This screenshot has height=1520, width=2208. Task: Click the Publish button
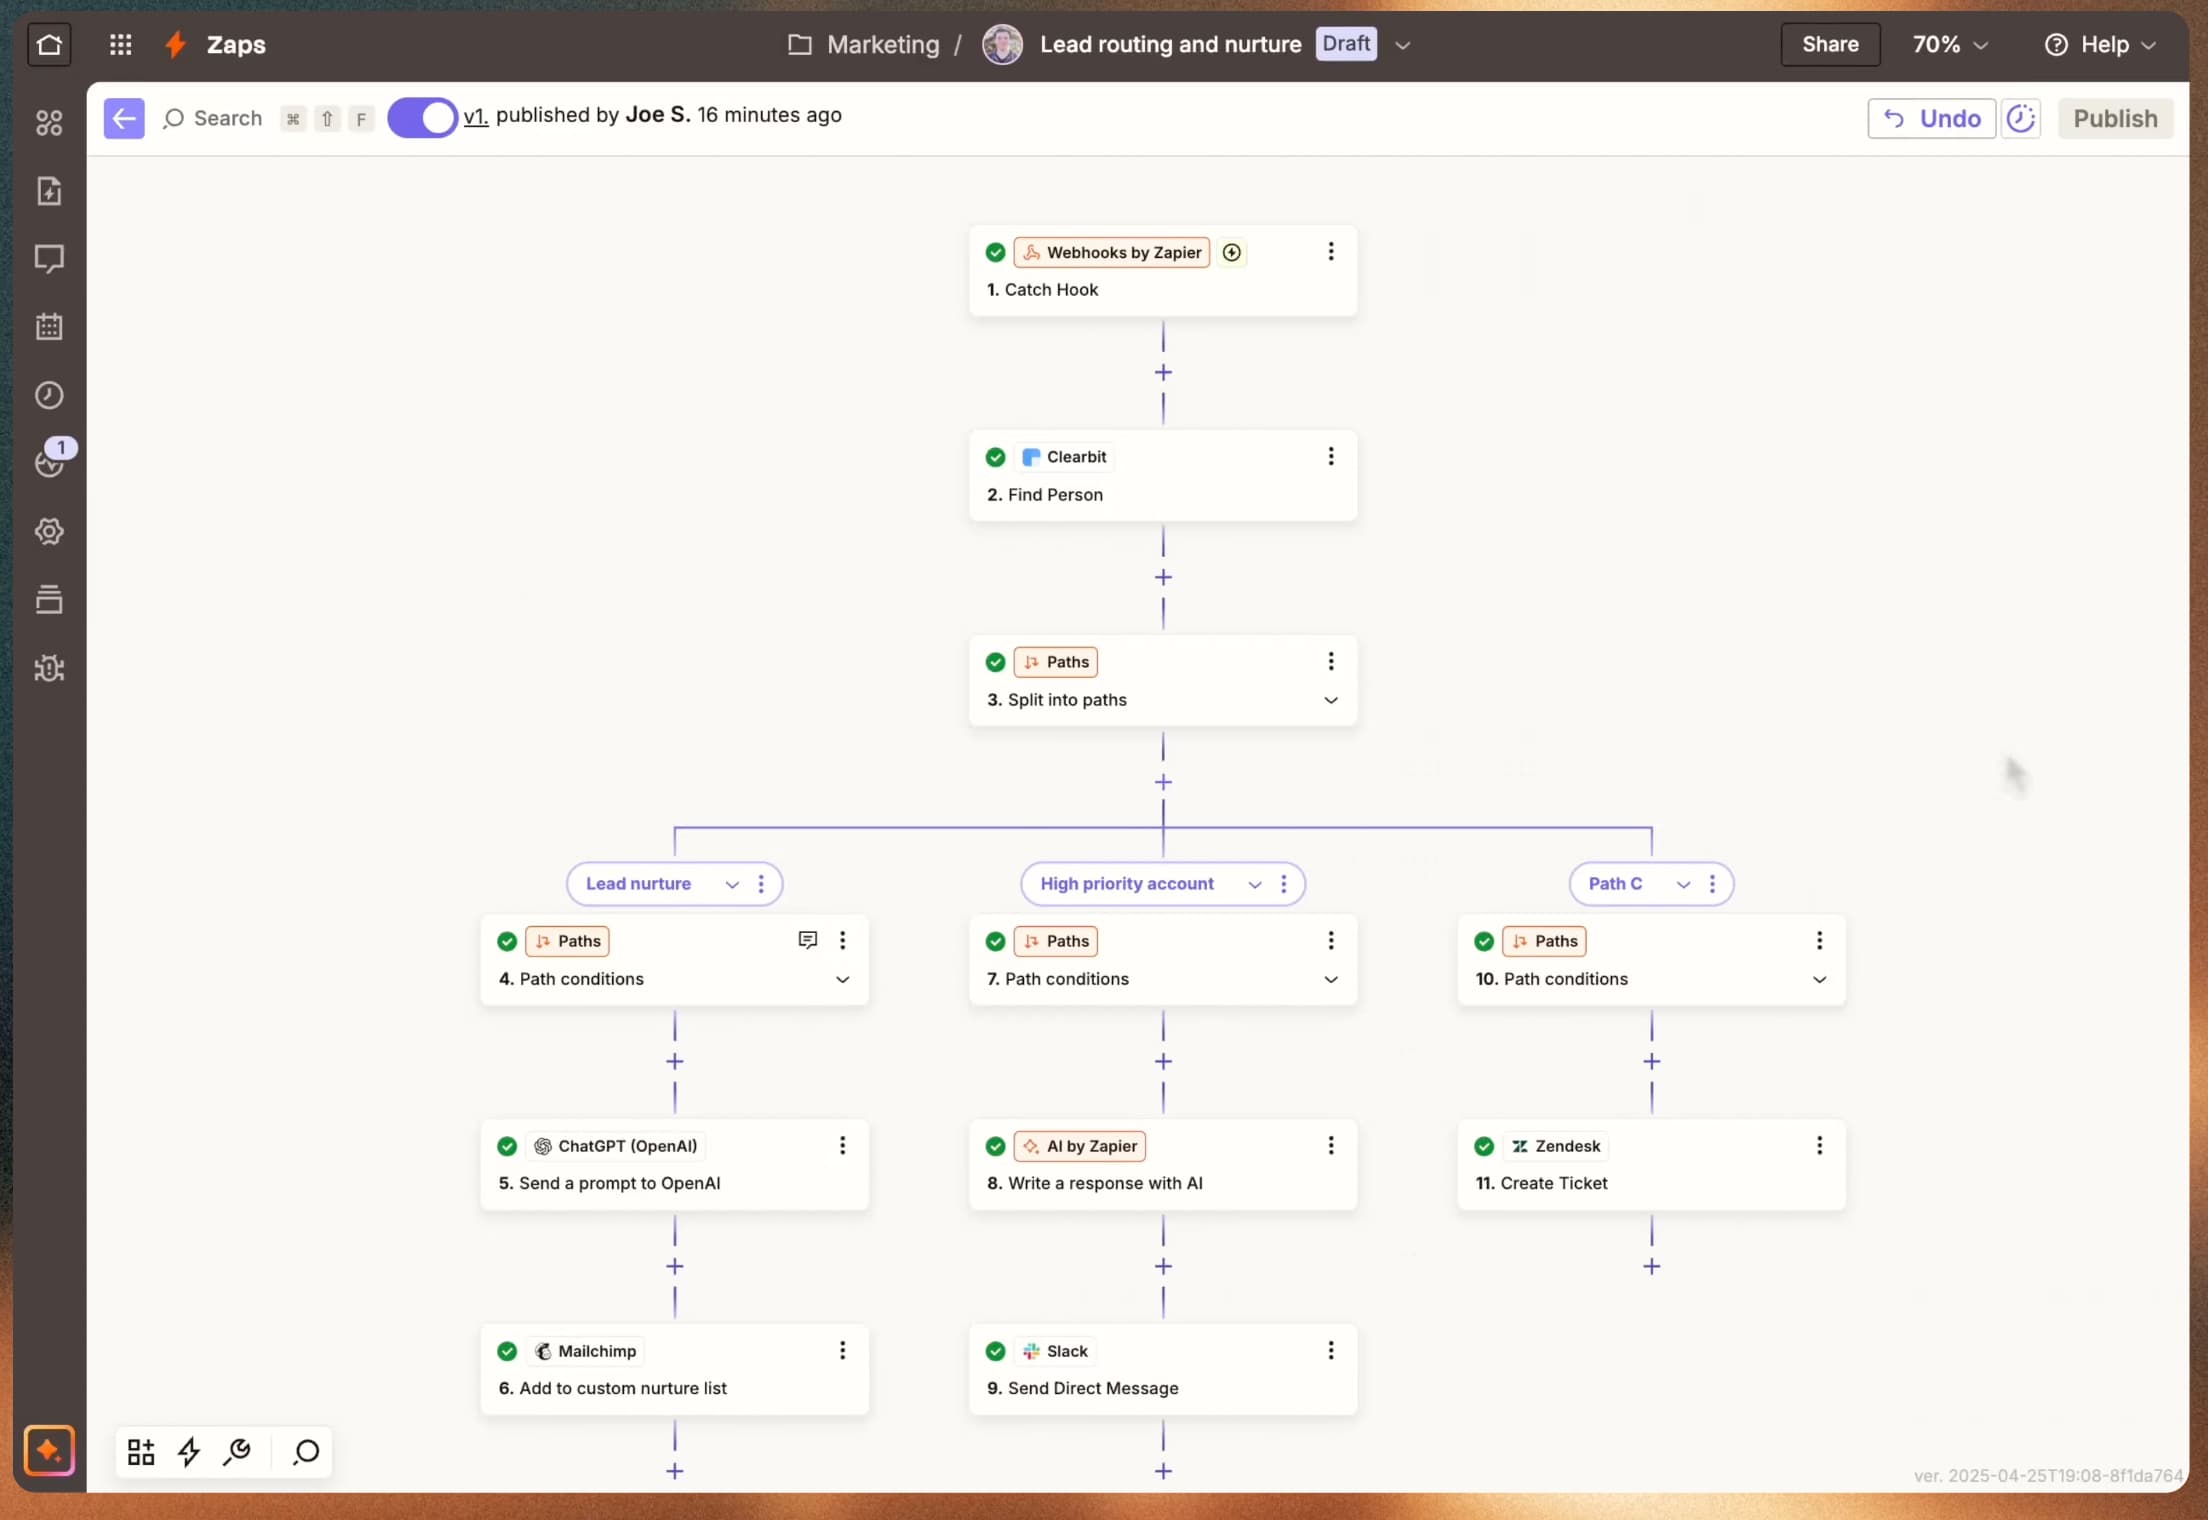(x=2115, y=118)
